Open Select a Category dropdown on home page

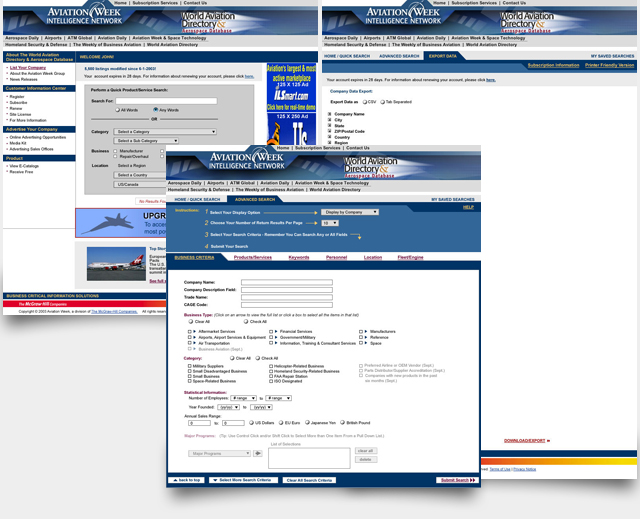(x=165, y=132)
